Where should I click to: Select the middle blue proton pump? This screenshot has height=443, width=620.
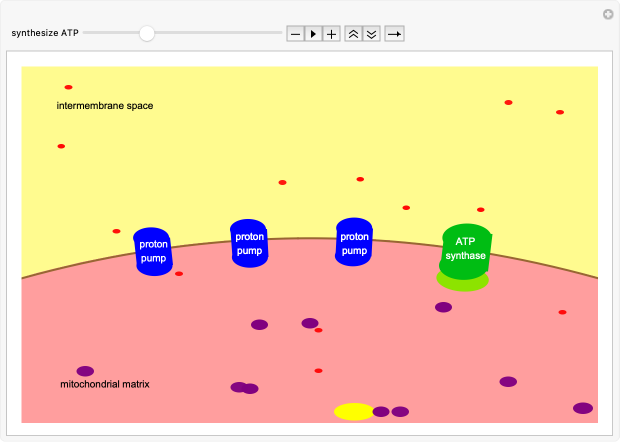tap(249, 243)
